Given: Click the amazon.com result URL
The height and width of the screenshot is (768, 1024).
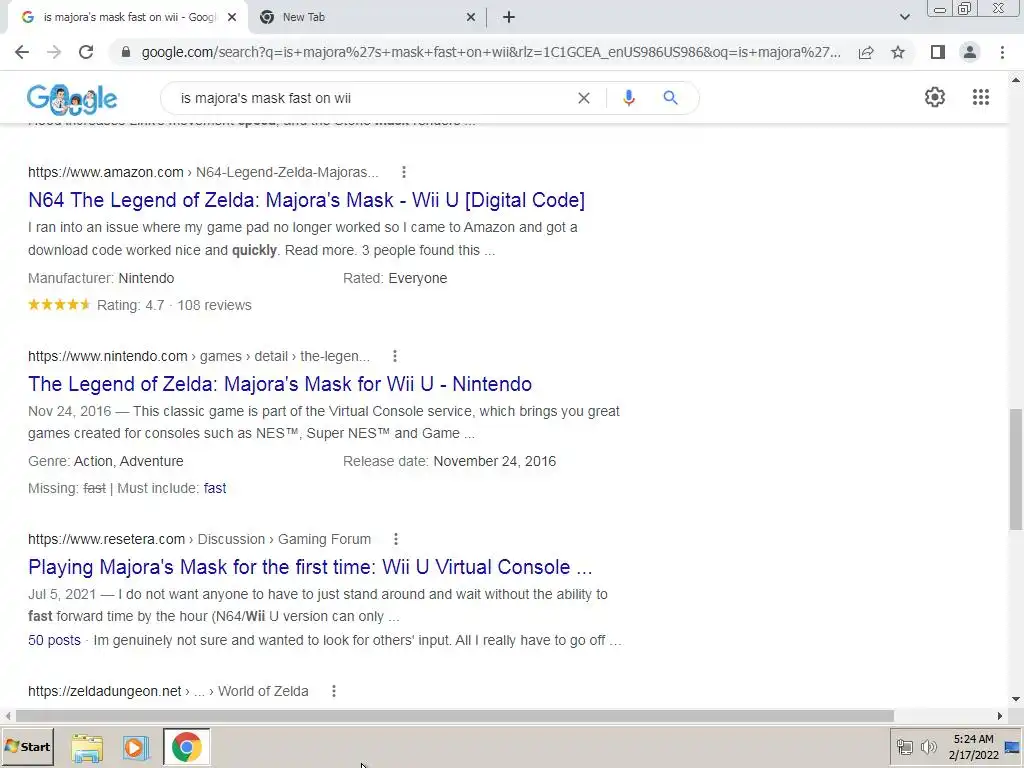Looking at the screenshot, I should pos(203,172).
